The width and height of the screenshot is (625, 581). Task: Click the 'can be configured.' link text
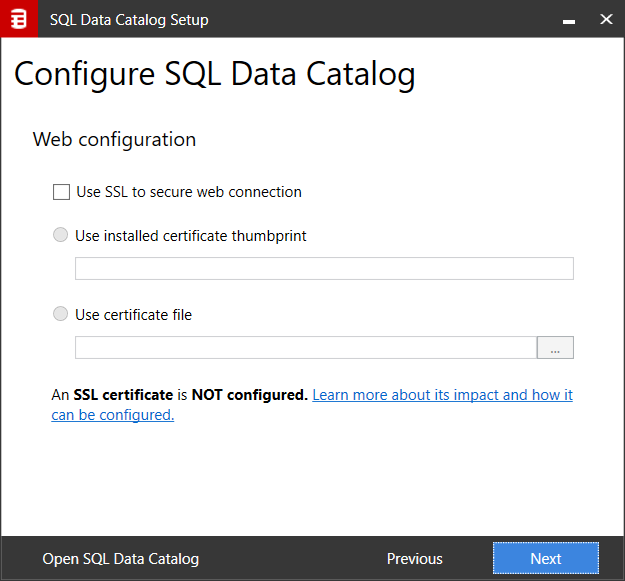click(113, 415)
